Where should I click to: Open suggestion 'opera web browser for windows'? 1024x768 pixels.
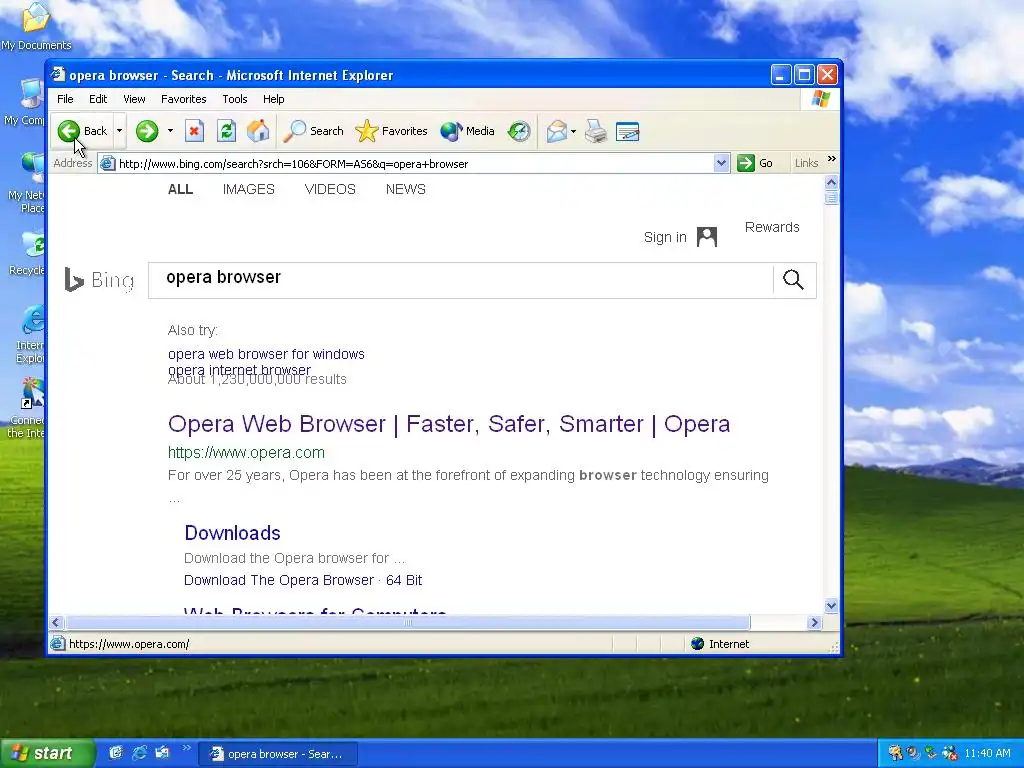[x=266, y=354]
